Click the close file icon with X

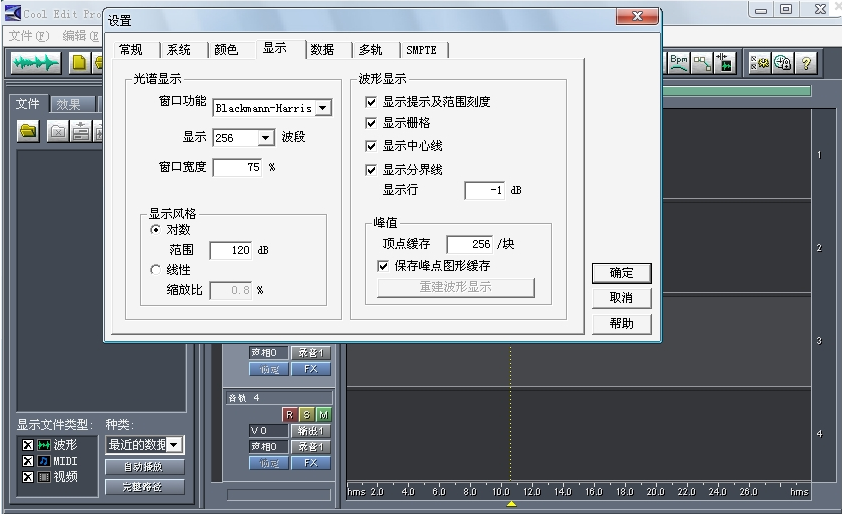pyautogui.click(x=58, y=131)
